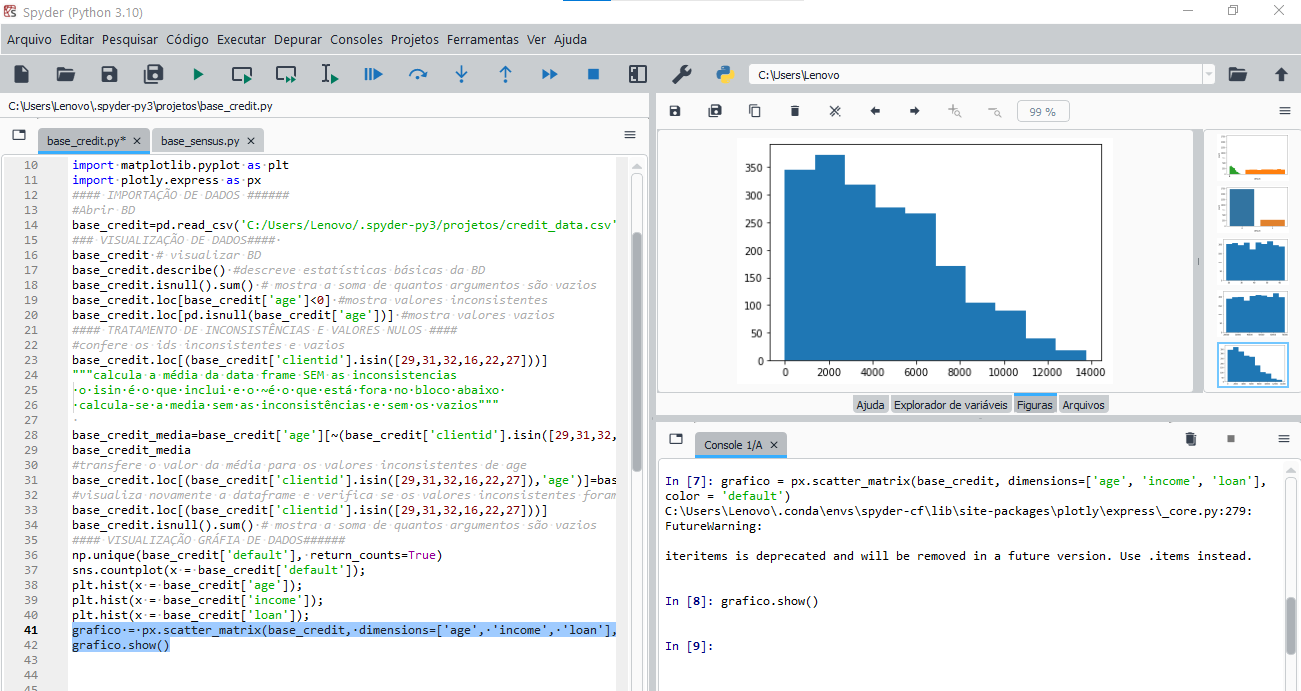Open the Depurar menu

click(x=297, y=39)
